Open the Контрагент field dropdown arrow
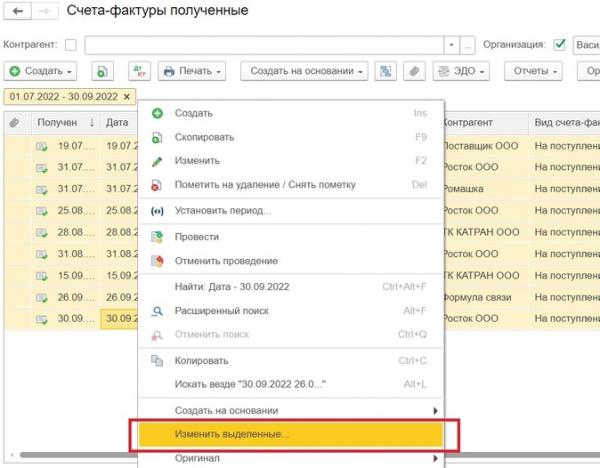This screenshot has width=600, height=468. [452, 45]
